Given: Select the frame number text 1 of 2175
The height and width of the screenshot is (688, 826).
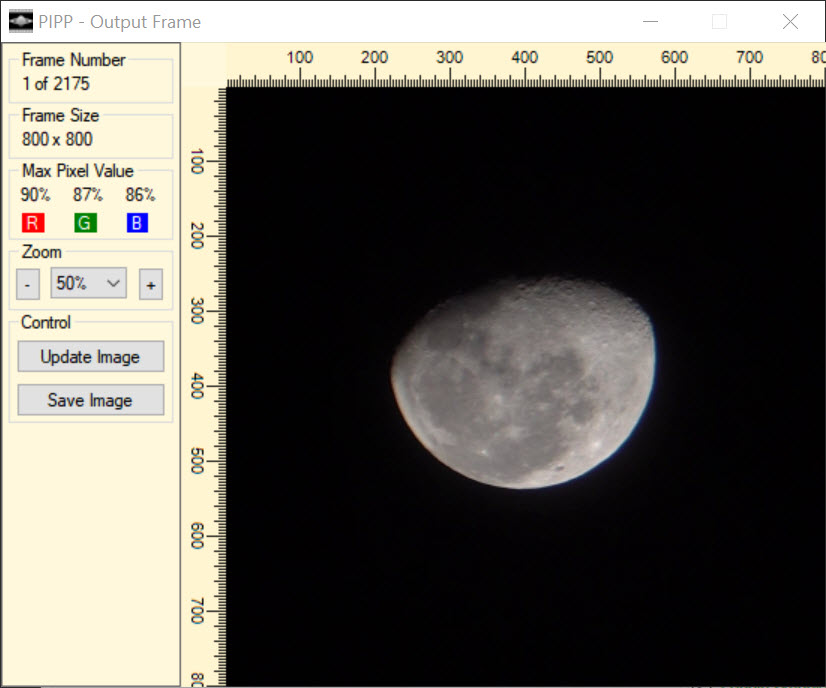Looking at the screenshot, I should click(x=56, y=84).
